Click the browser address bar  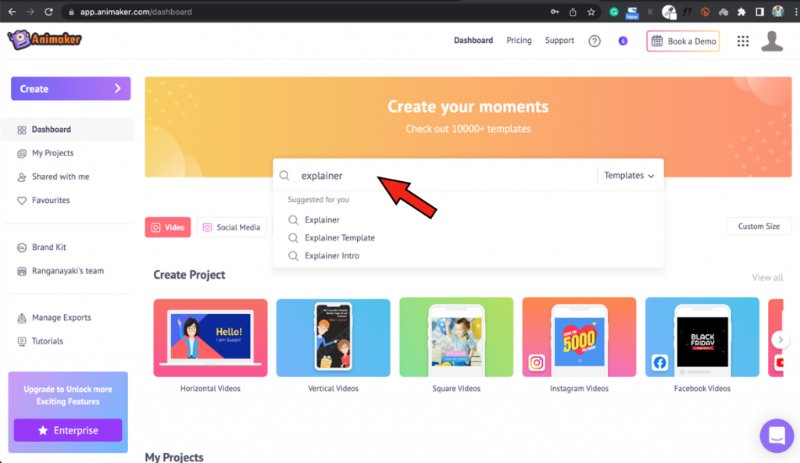(x=306, y=12)
